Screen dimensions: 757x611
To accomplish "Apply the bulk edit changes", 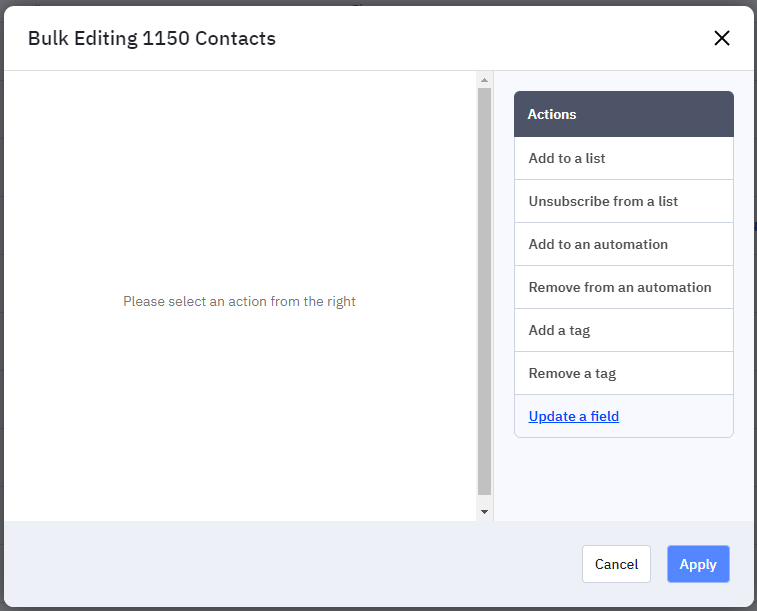I will (698, 564).
